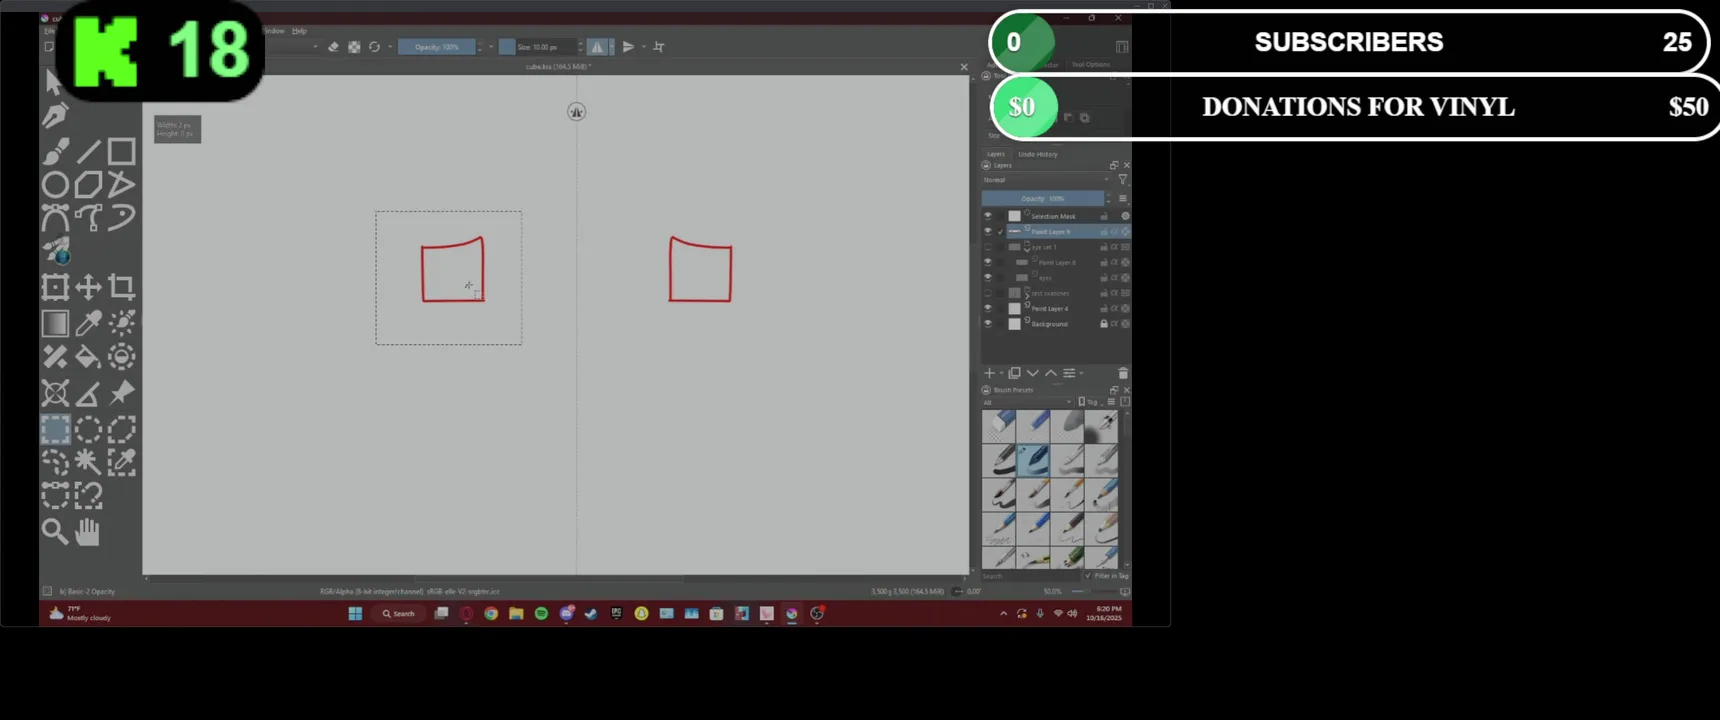This screenshot has width=1720, height=720.
Task: Open the Normal blending mode dropdown
Action: coord(1046,180)
